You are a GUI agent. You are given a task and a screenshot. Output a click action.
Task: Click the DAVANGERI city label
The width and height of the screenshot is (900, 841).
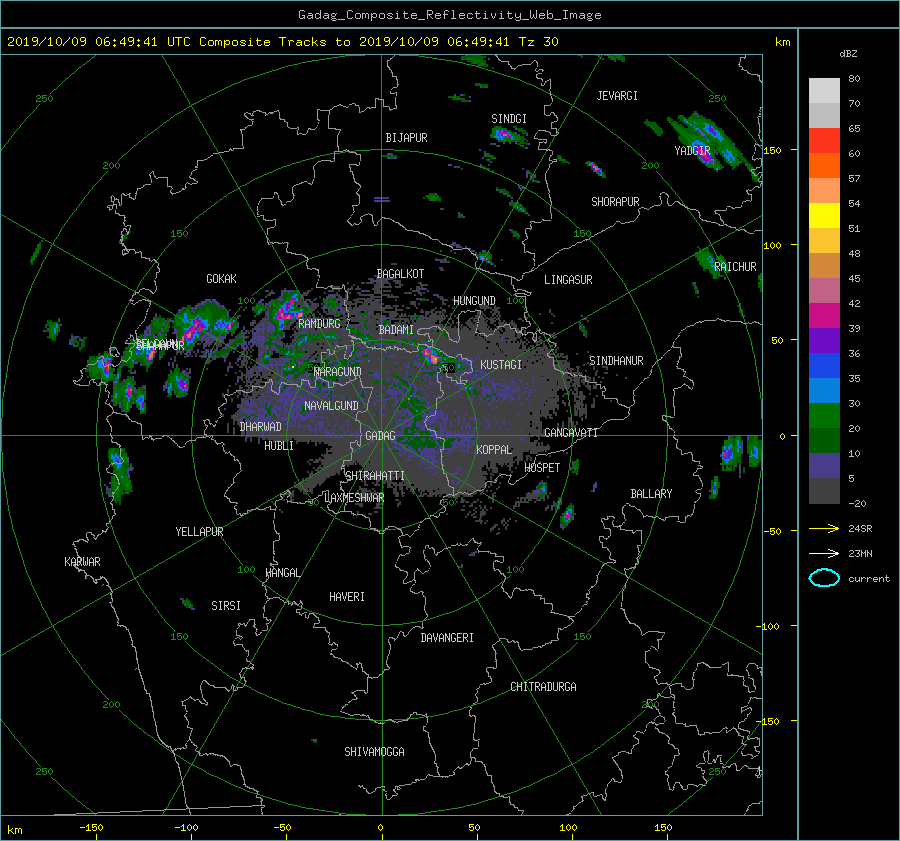(x=447, y=638)
